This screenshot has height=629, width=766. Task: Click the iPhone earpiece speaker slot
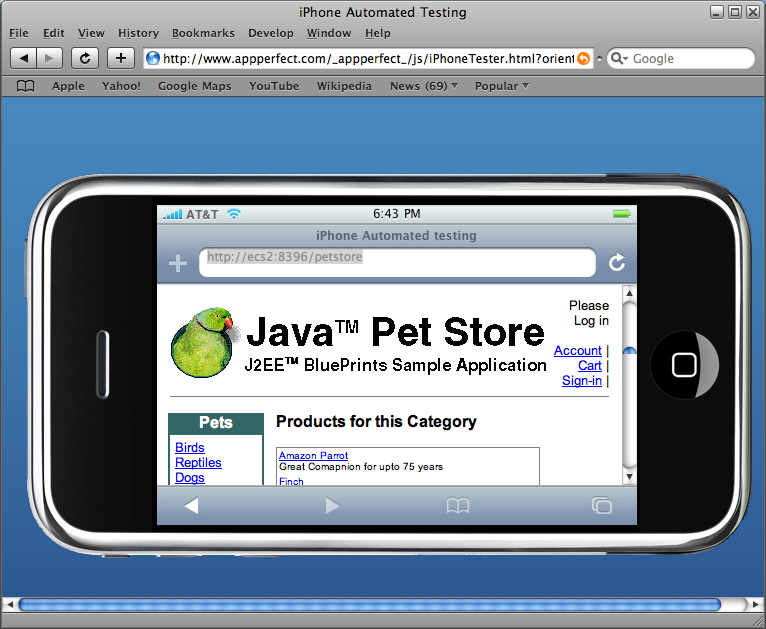tap(103, 364)
